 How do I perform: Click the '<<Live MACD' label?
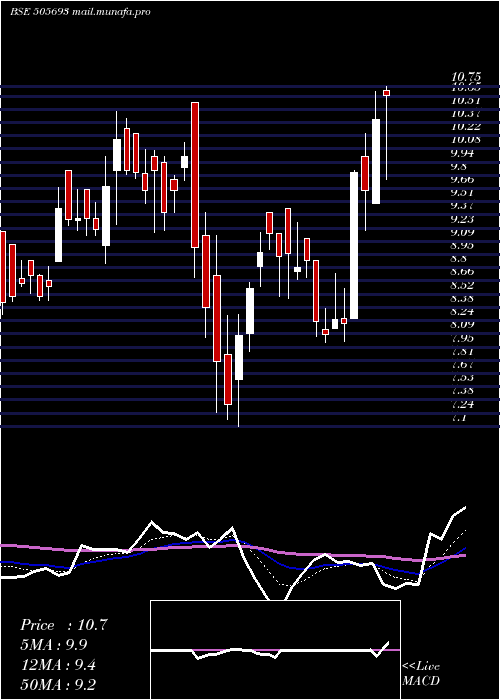(421, 674)
